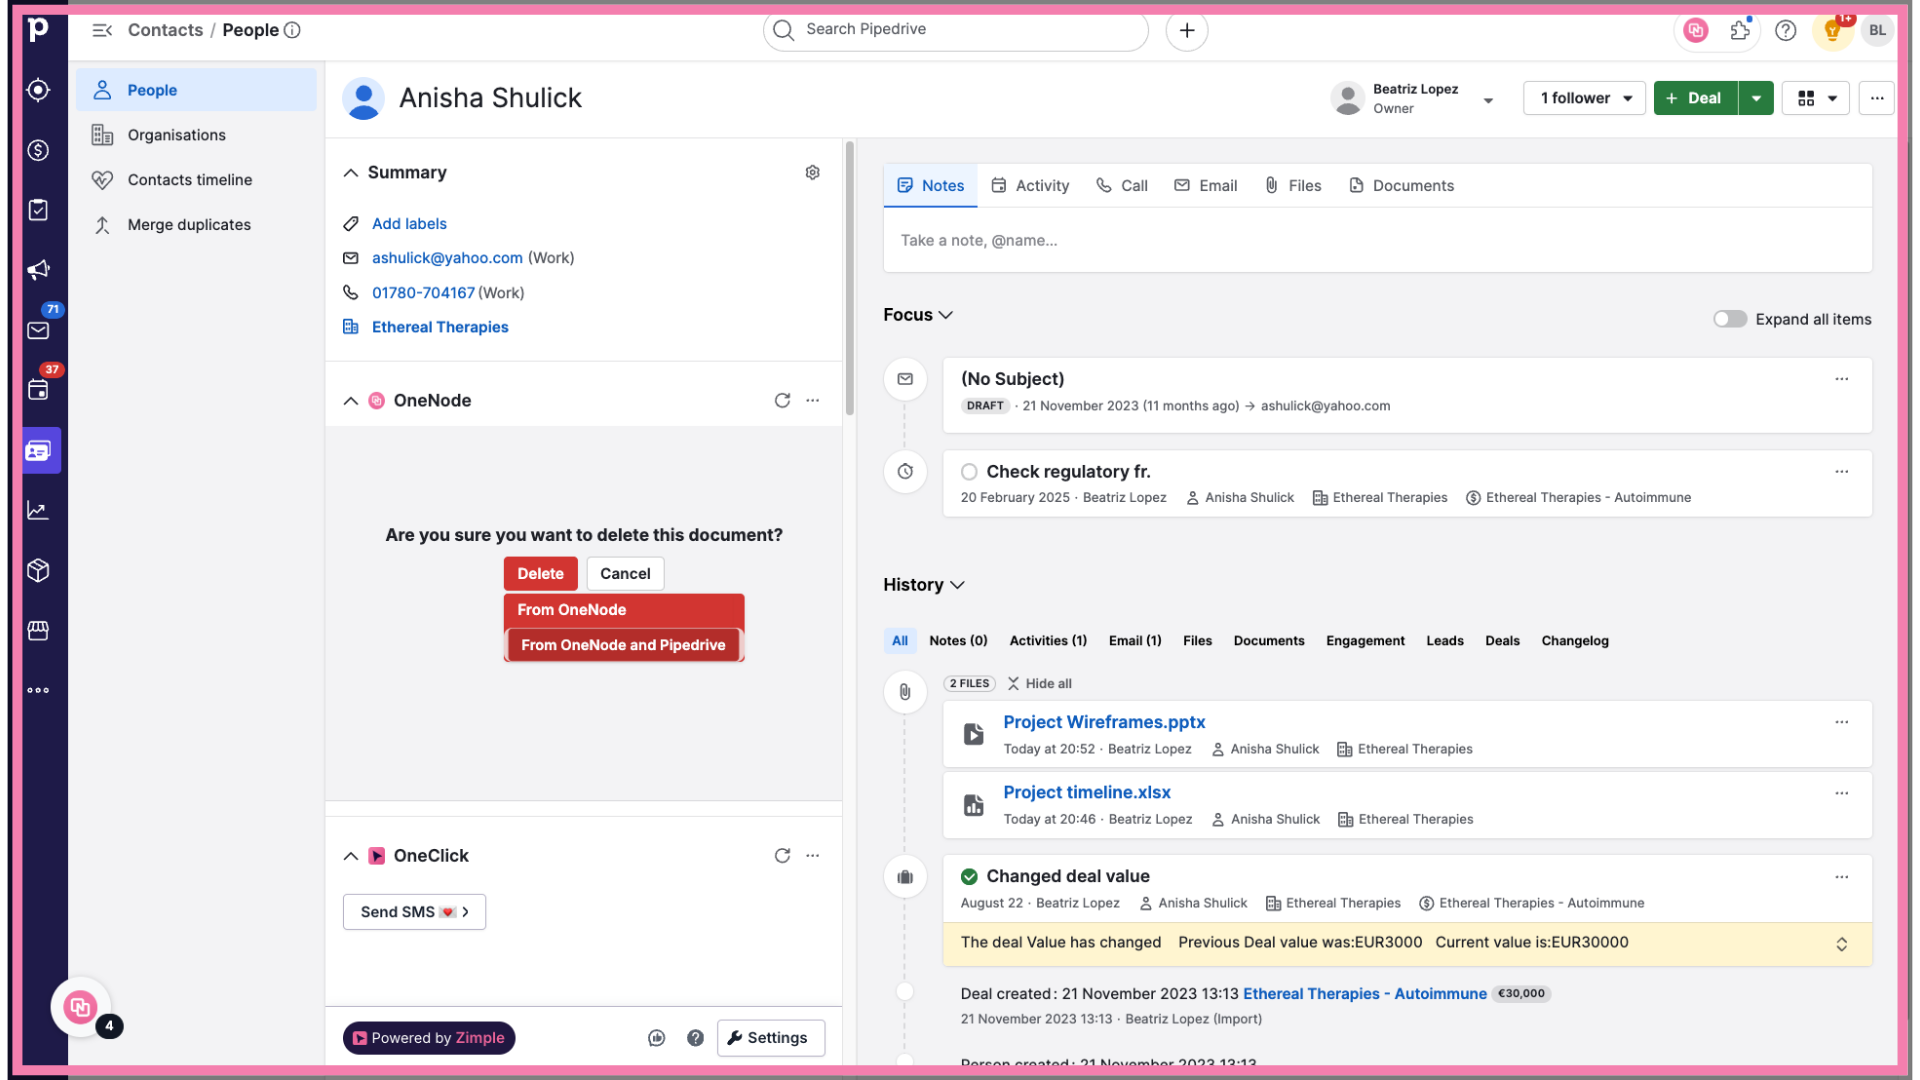Open Products cube icon in sidebar

pyautogui.click(x=38, y=570)
